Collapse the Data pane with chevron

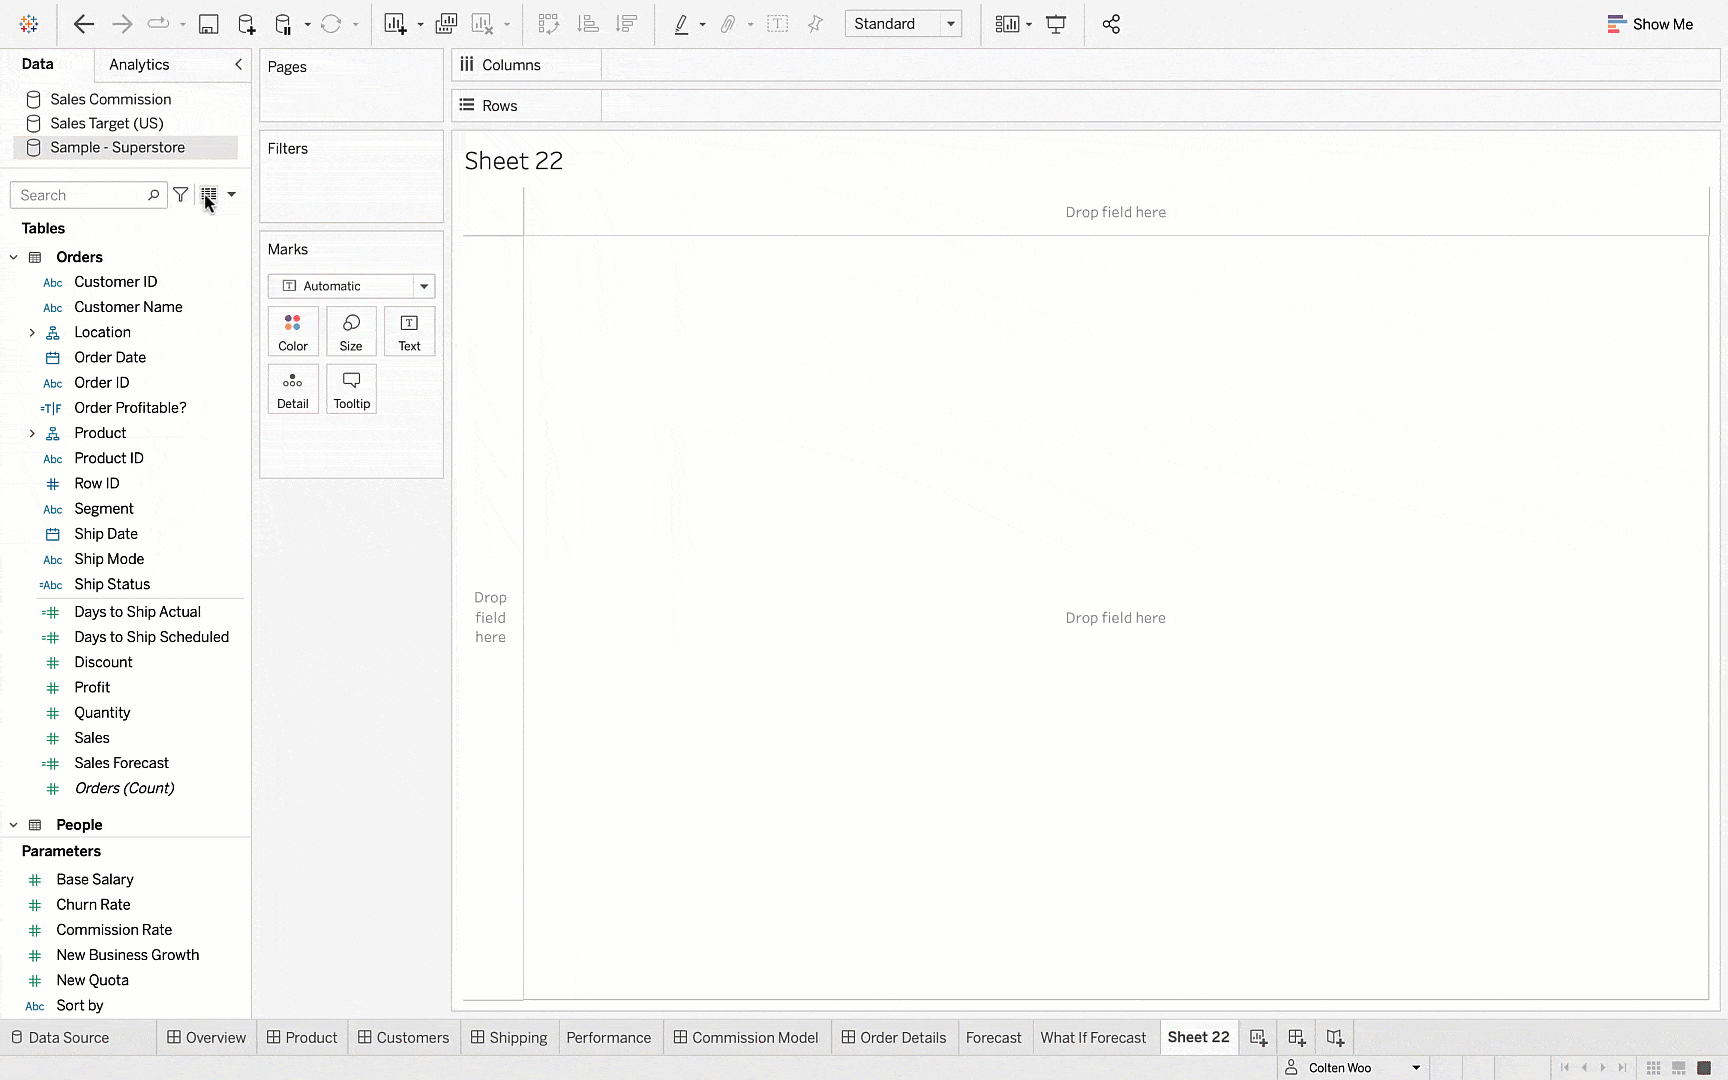[x=238, y=64]
